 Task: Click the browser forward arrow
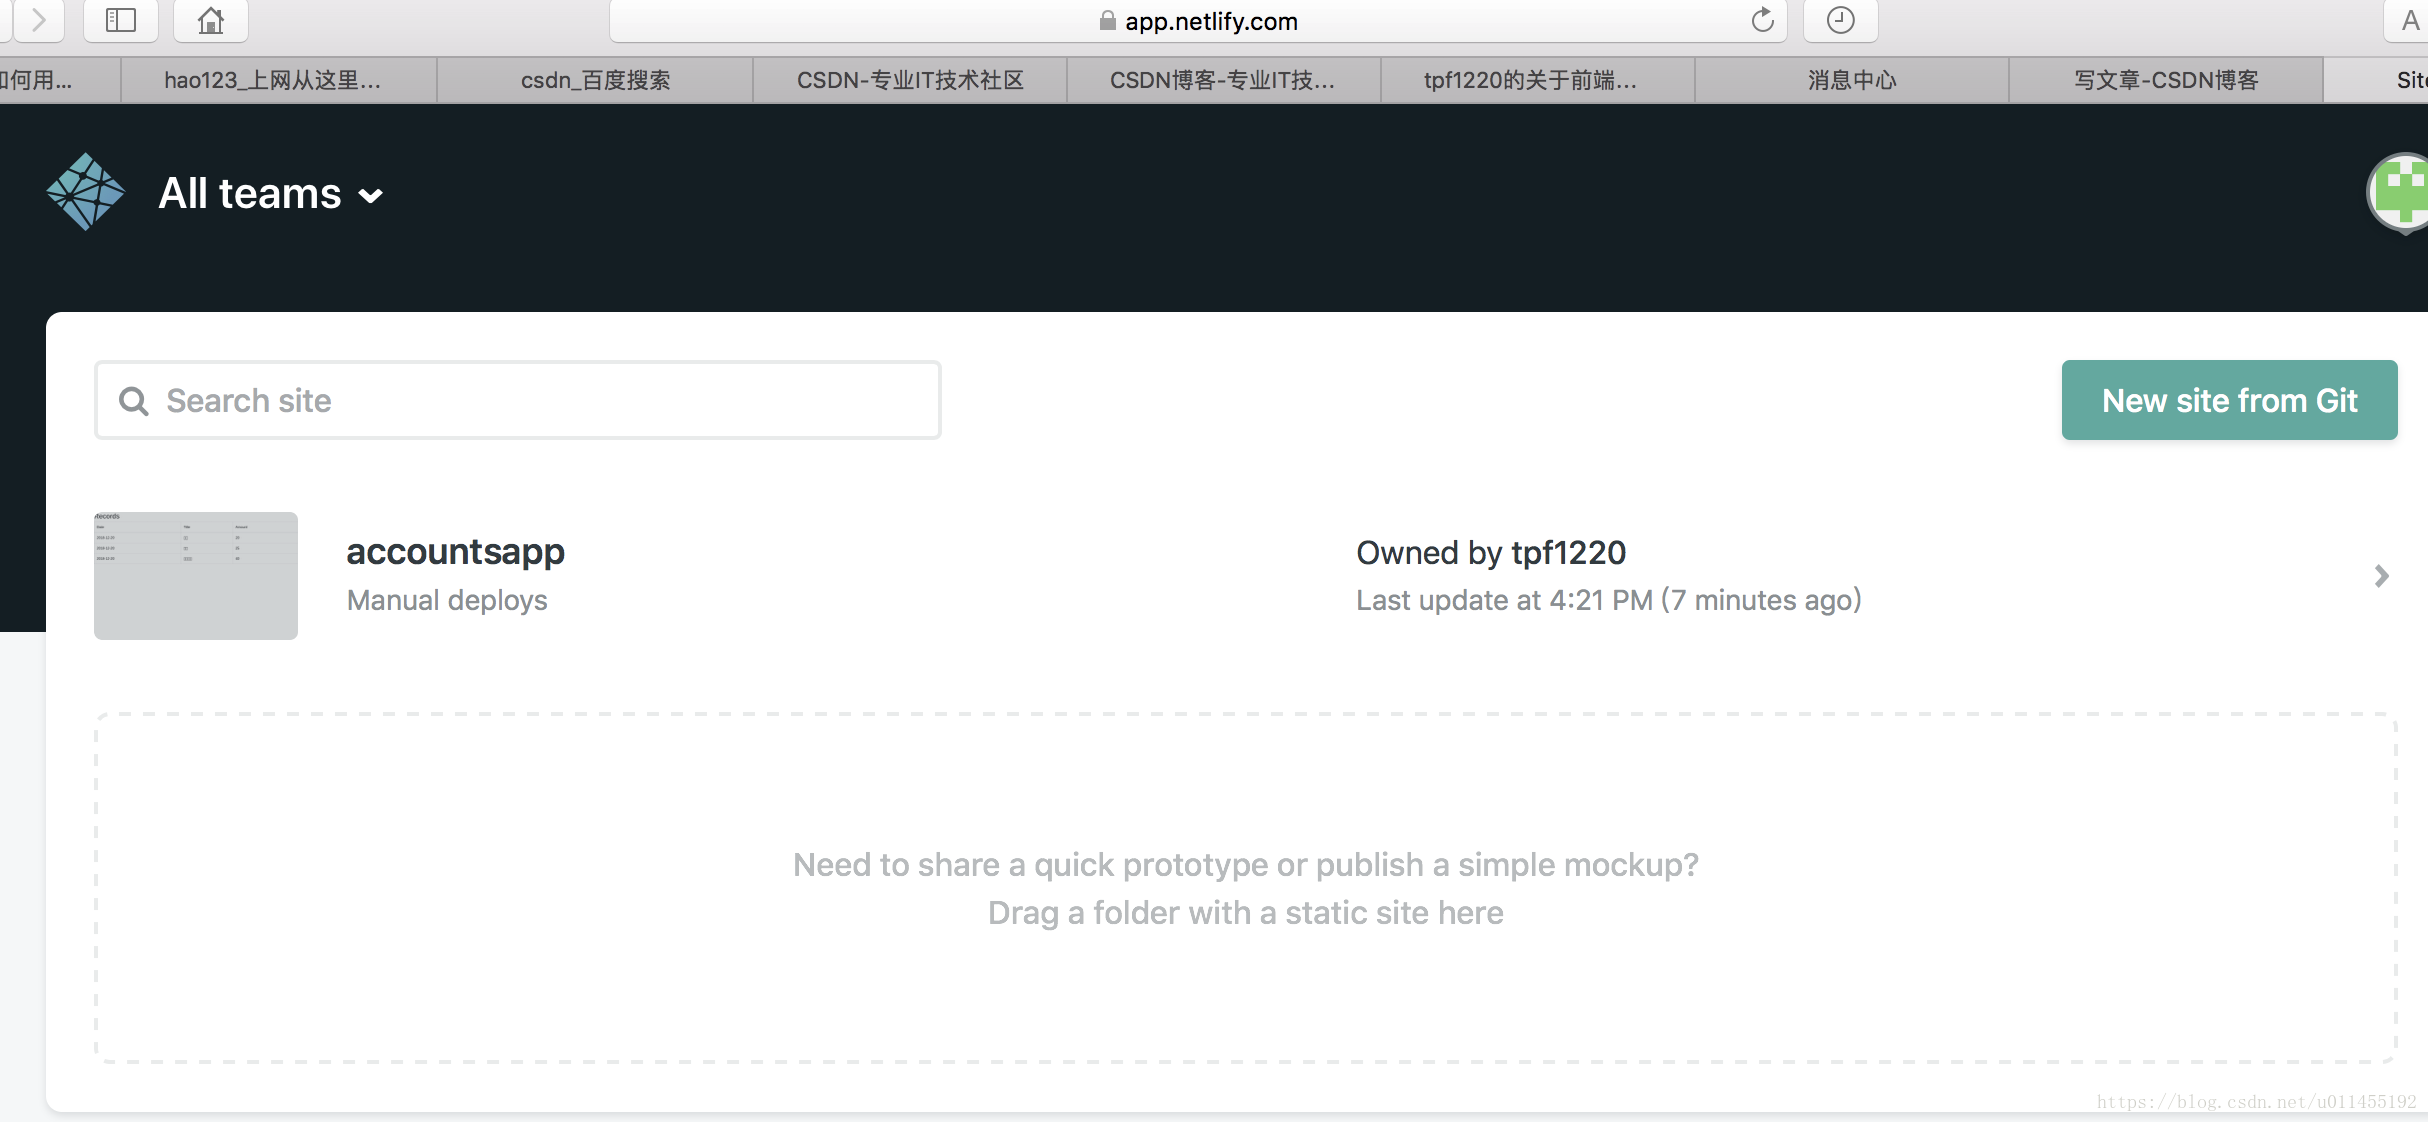pyautogui.click(x=38, y=20)
